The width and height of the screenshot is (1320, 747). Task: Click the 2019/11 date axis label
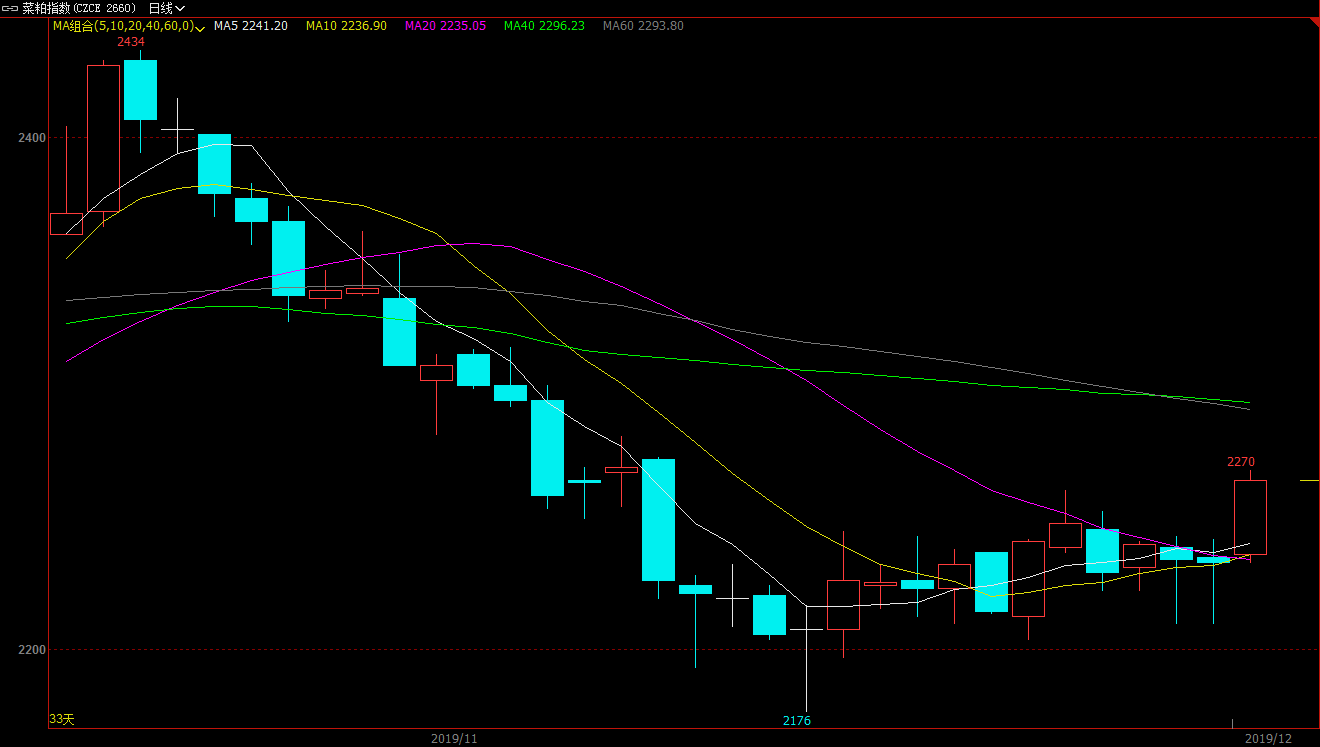point(455,739)
